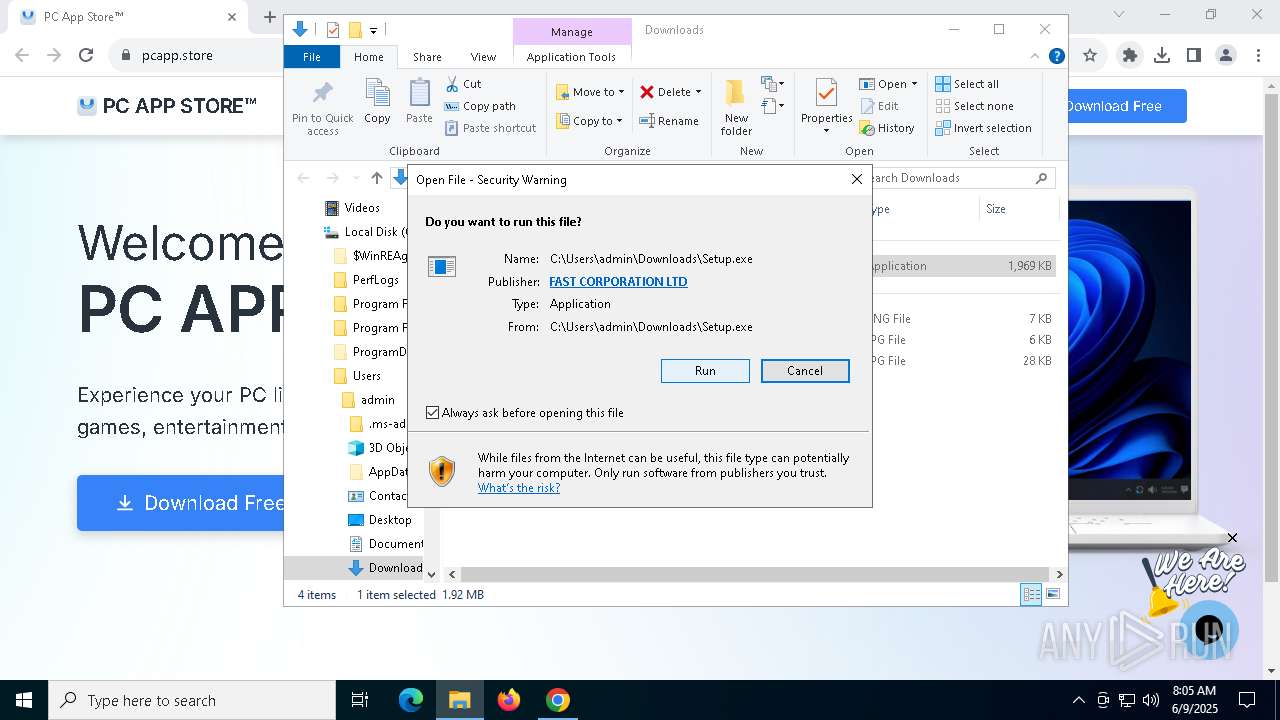Click the Up arrow in Explorer navigation
Viewport: 1280px width, 720px height.
coord(376,178)
